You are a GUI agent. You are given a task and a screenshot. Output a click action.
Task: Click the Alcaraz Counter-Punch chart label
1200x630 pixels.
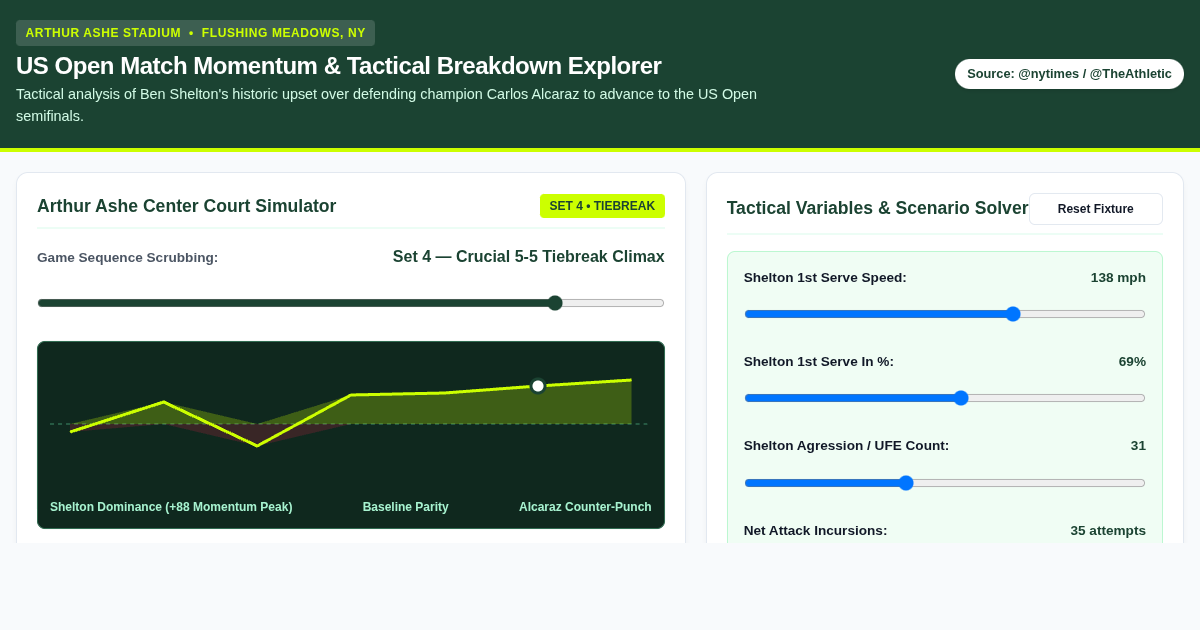point(585,507)
